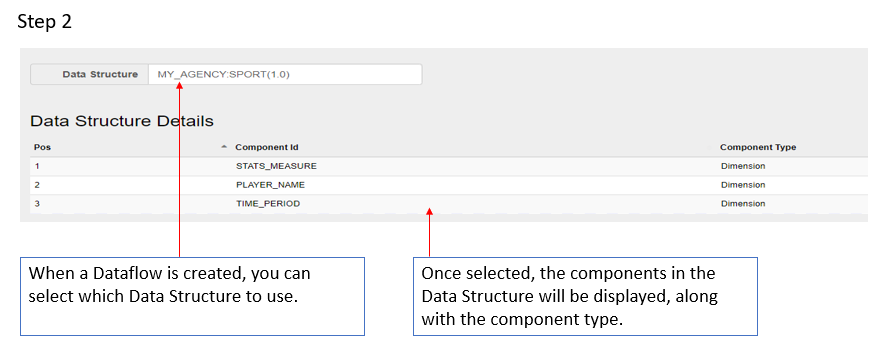Click the MY_AGENCY:SPORT(1.0) value text
The height and width of the screenshot is (361, 890).
[x=224, y=74]
